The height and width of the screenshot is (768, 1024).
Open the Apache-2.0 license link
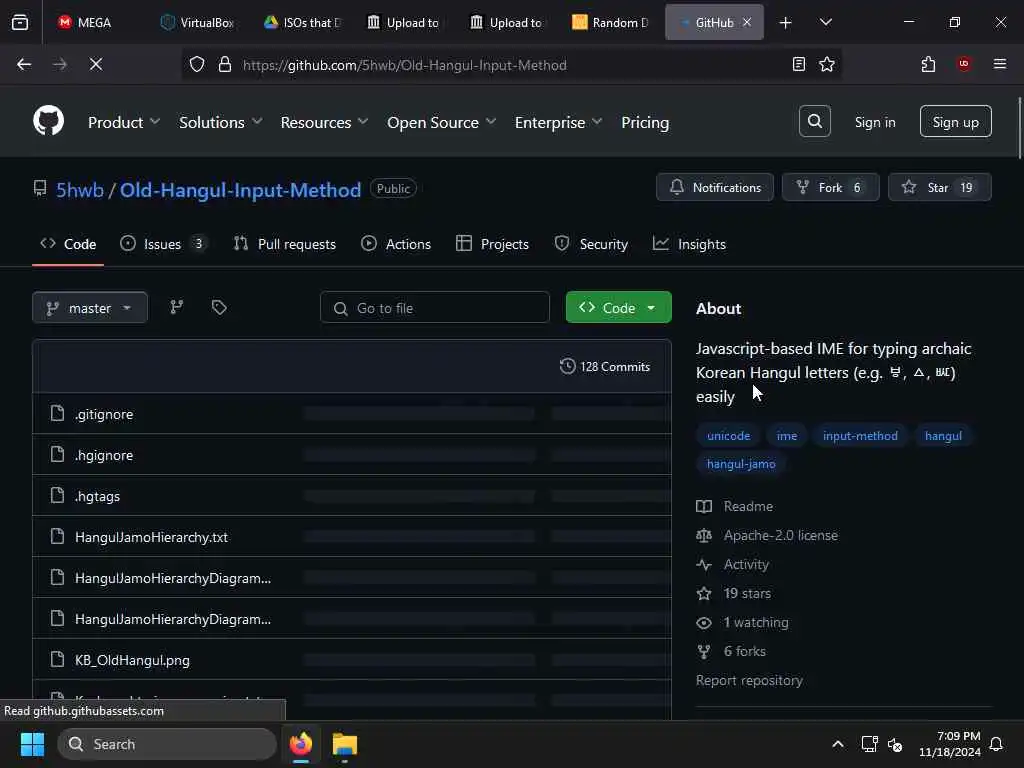[x=780, y=535]
